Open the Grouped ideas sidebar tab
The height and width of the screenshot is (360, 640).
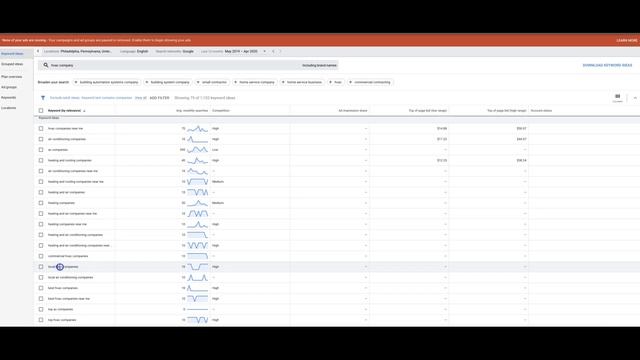point(12,64)
